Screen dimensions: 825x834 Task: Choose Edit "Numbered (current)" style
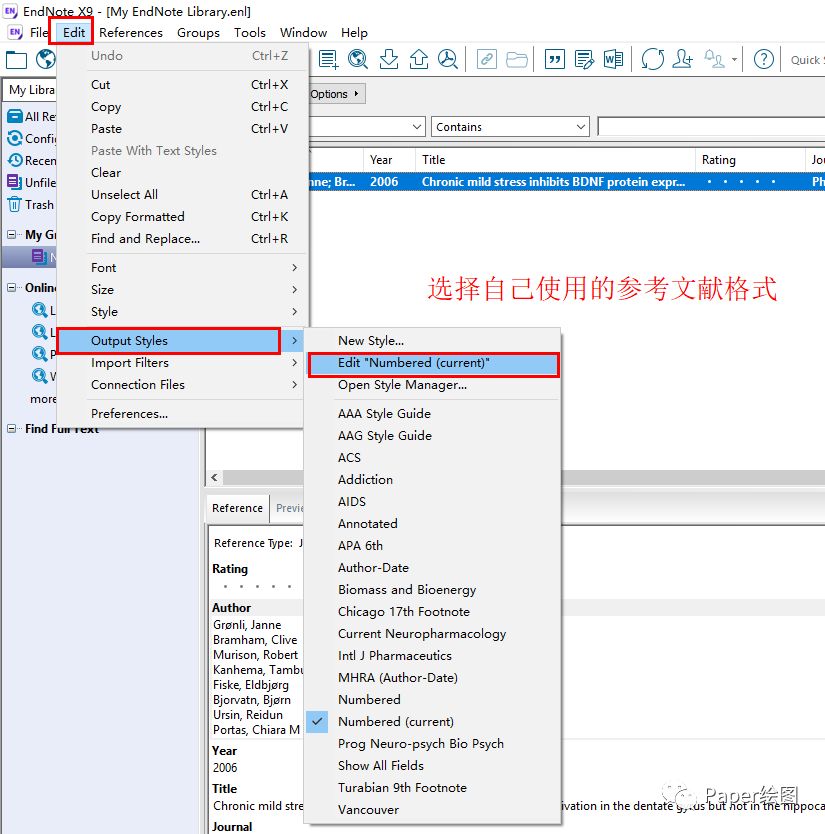(x=434, y=364)
